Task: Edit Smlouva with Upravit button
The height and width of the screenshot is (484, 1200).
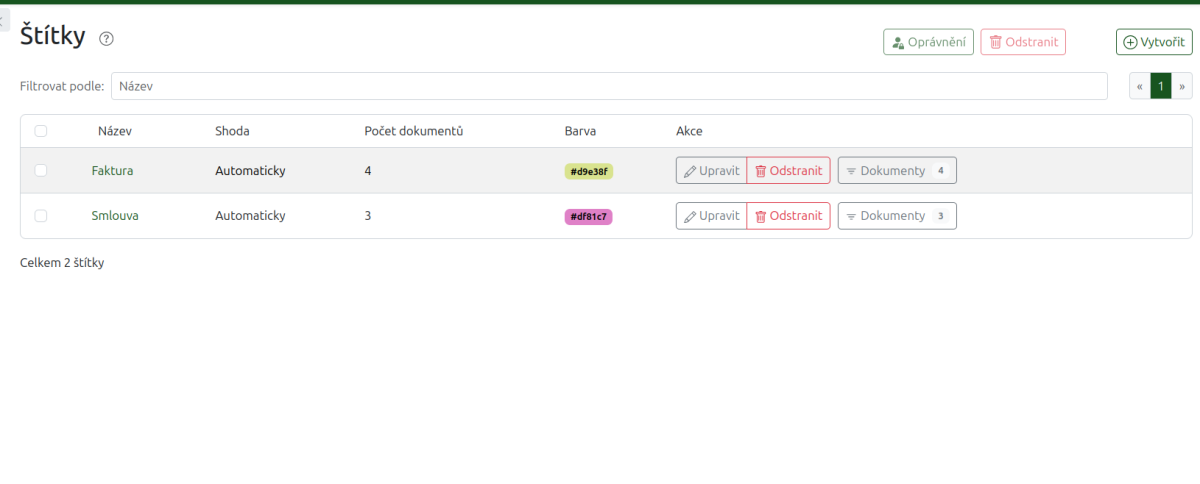Action: tap(711, 216)
